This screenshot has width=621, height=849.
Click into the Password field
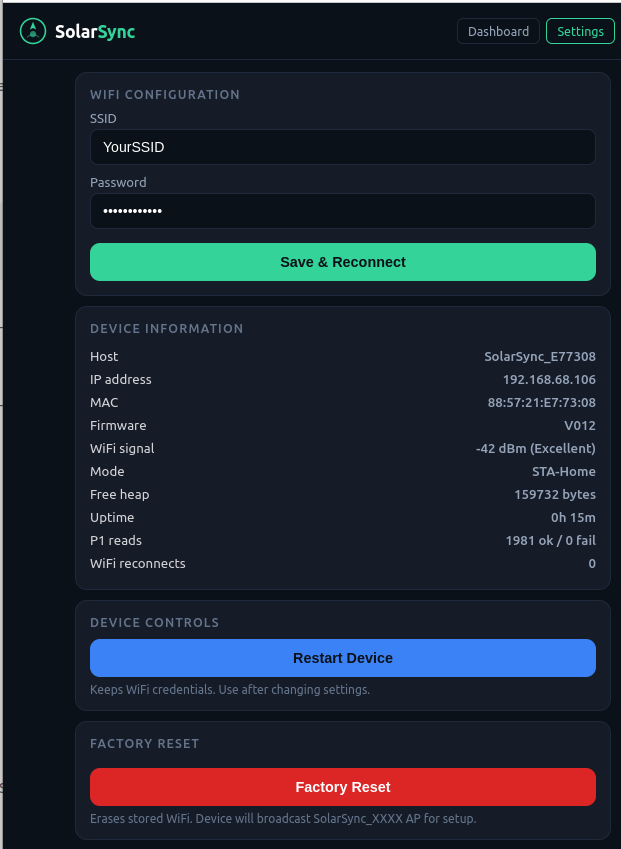(x=342, y=211)
